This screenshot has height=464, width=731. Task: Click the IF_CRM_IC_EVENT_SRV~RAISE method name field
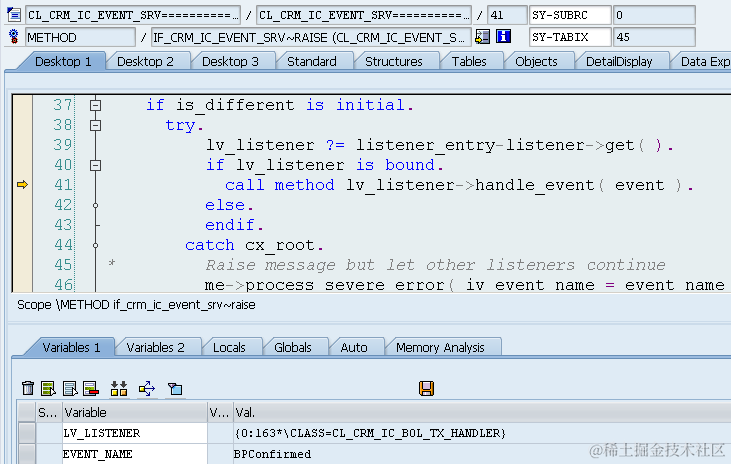click(311, 37)
